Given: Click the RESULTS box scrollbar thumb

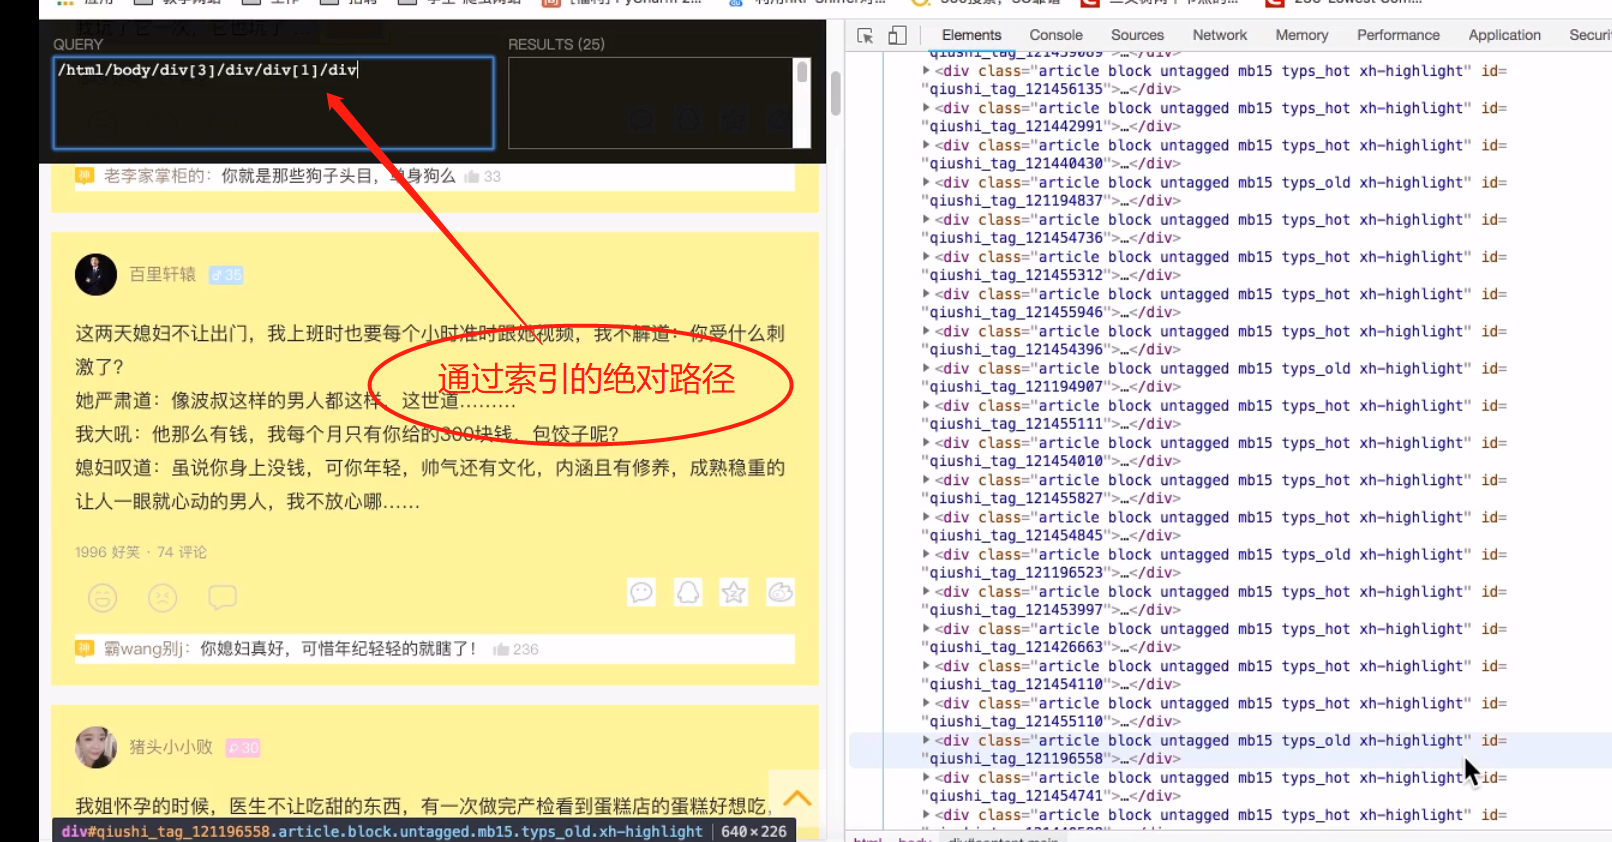Looking at the screenshot, I should pyautogui.click(x=801, y=71).
